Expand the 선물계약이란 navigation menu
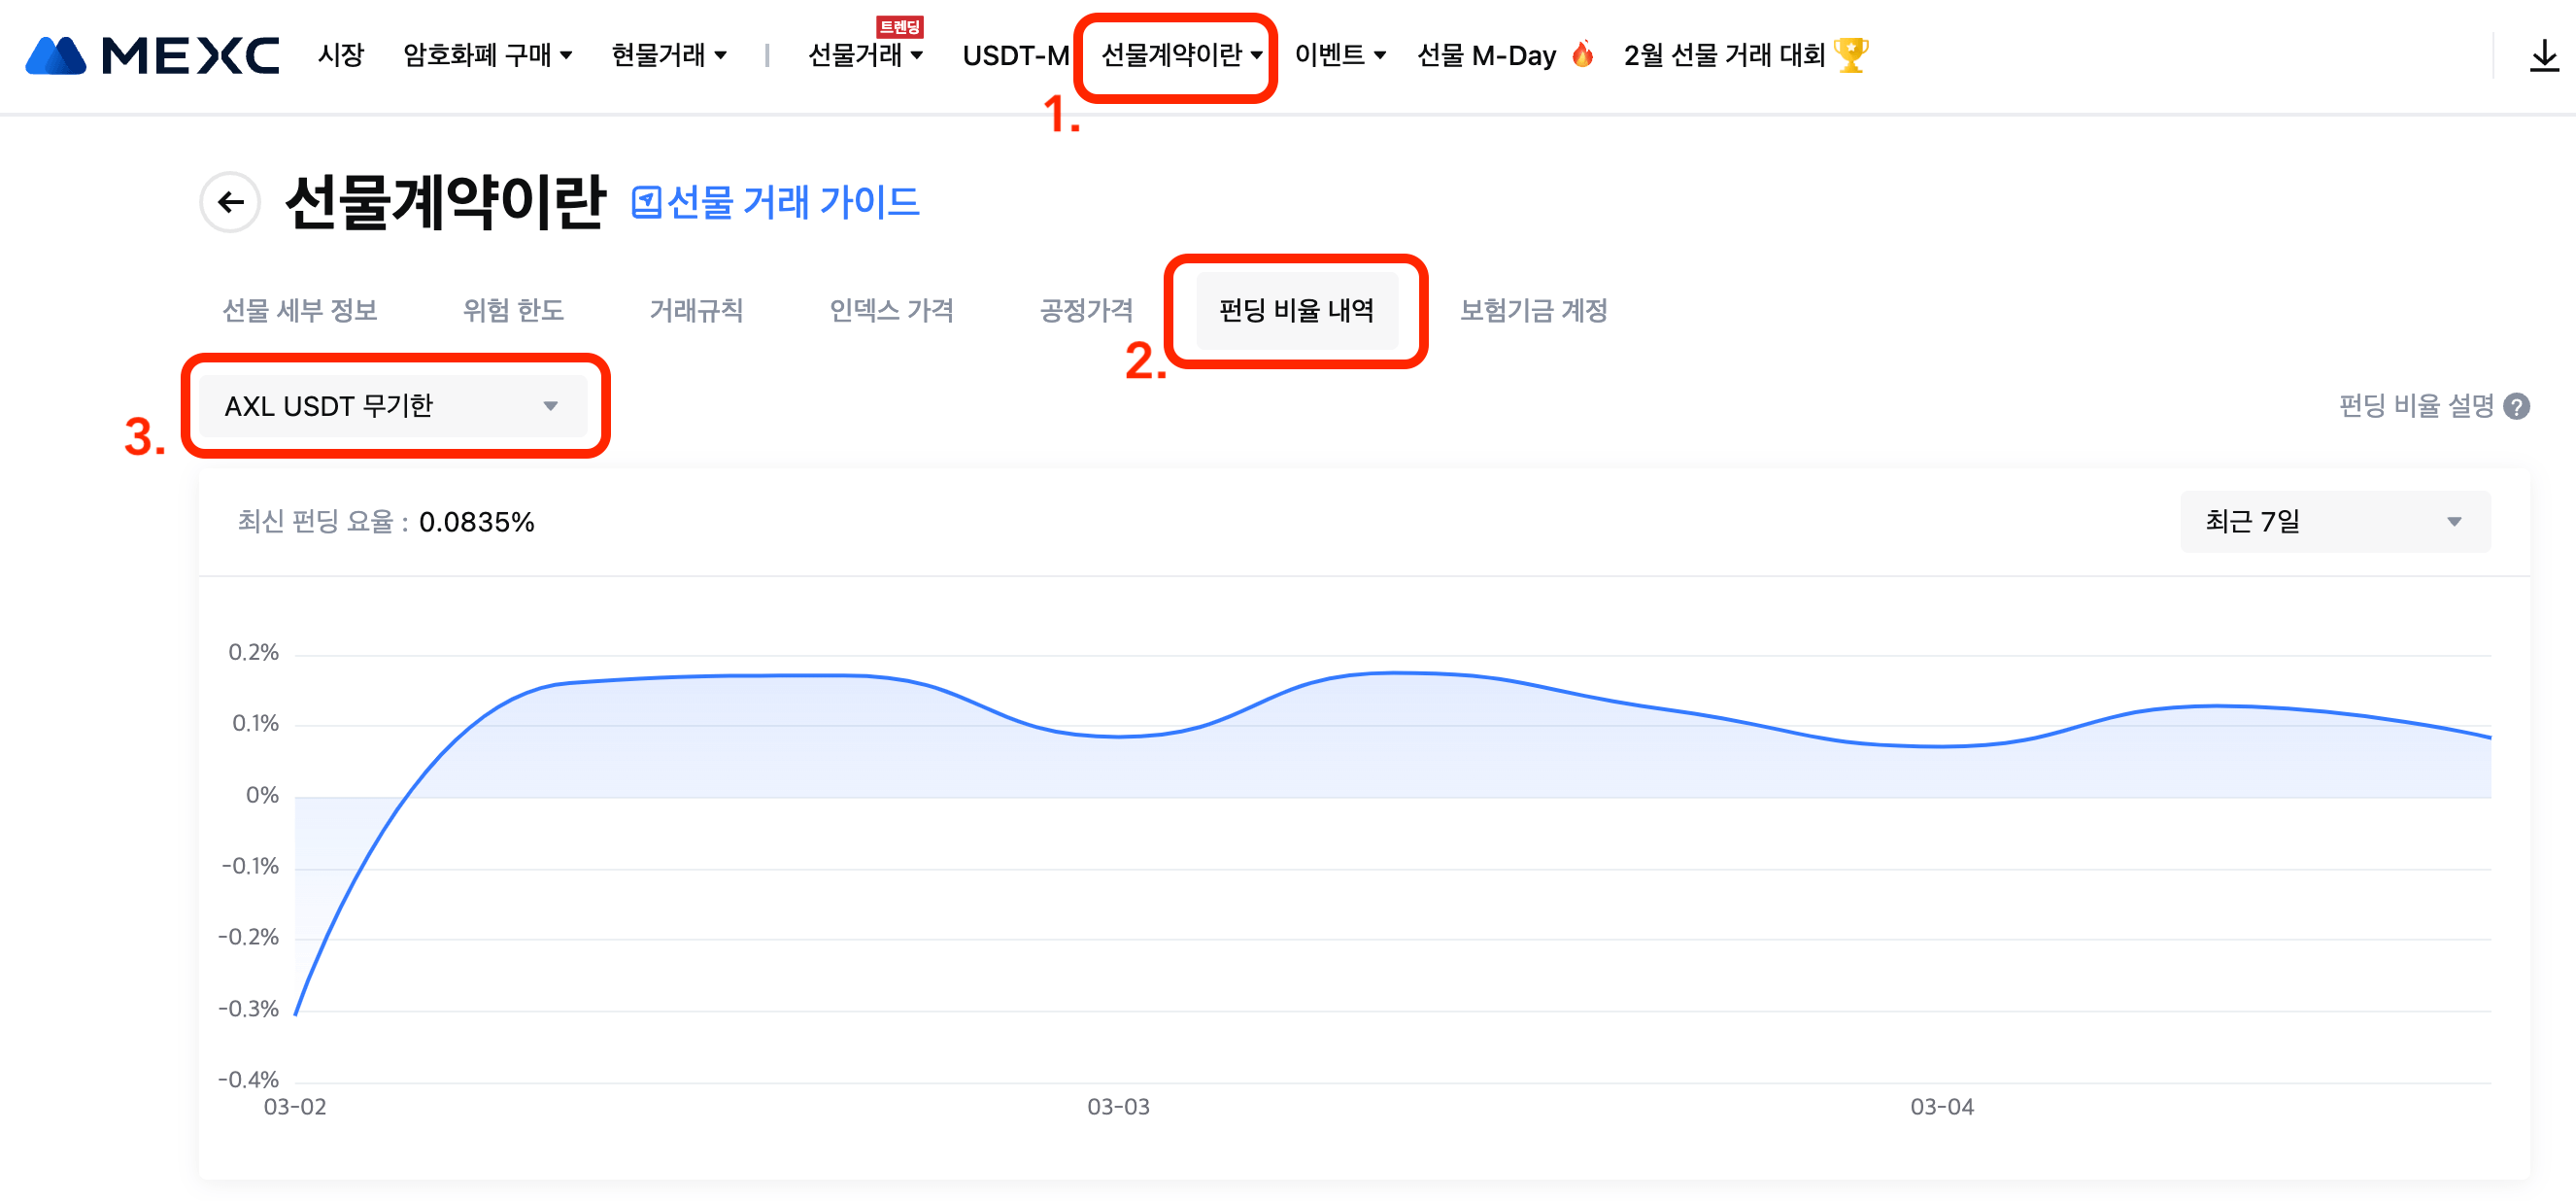Viewport: 2576px width, 1201px height. click(x=1181, y=55)
